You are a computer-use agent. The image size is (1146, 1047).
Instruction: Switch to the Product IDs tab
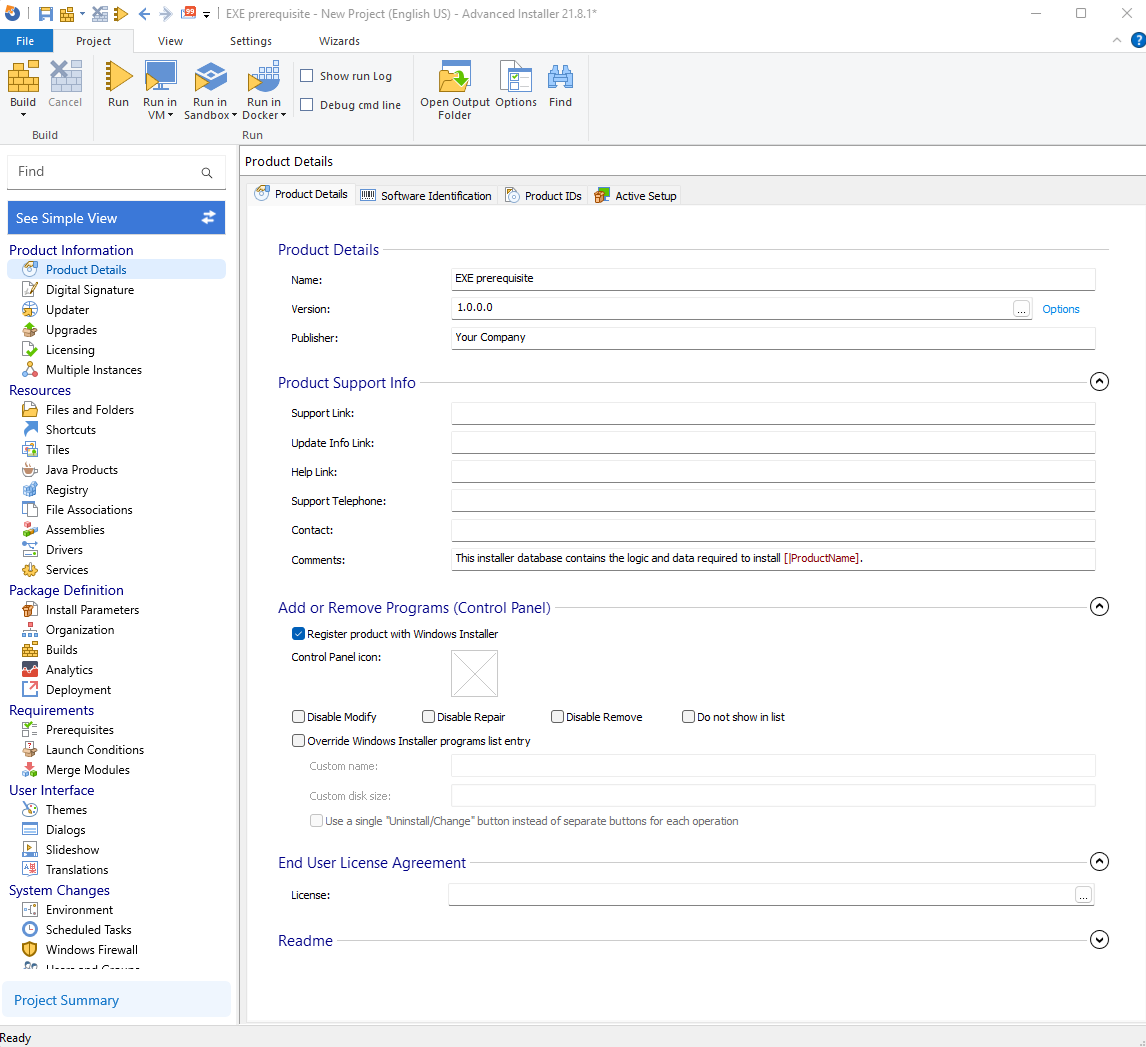[x=544, y=196]
